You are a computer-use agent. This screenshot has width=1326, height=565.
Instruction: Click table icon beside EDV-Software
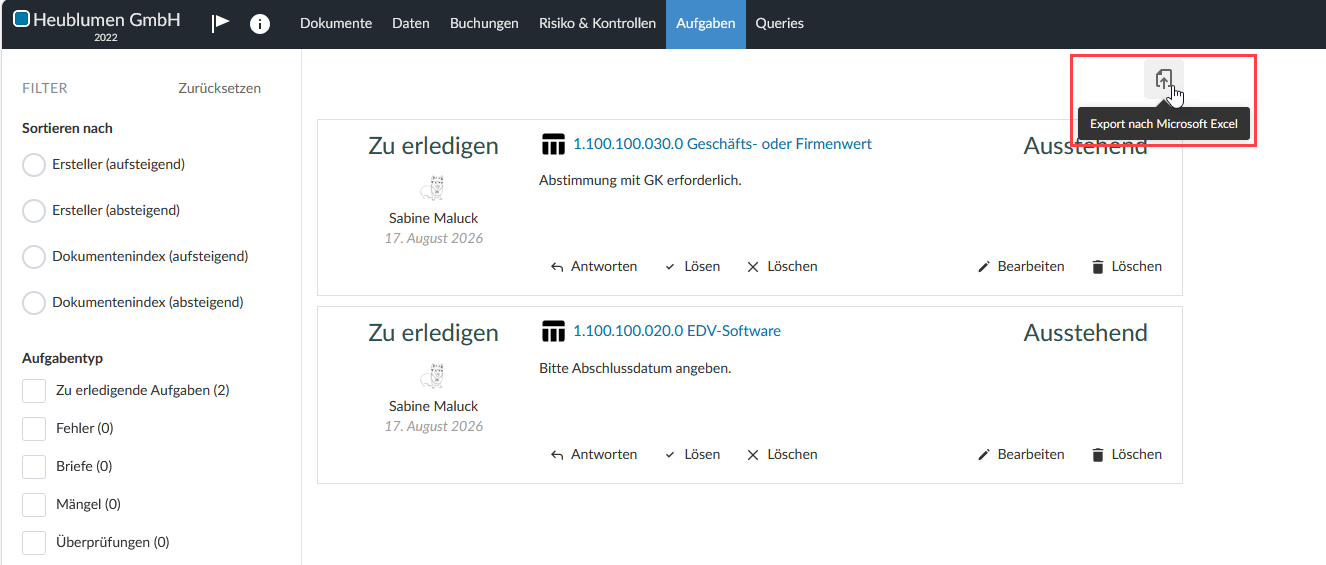pos(553,331)
